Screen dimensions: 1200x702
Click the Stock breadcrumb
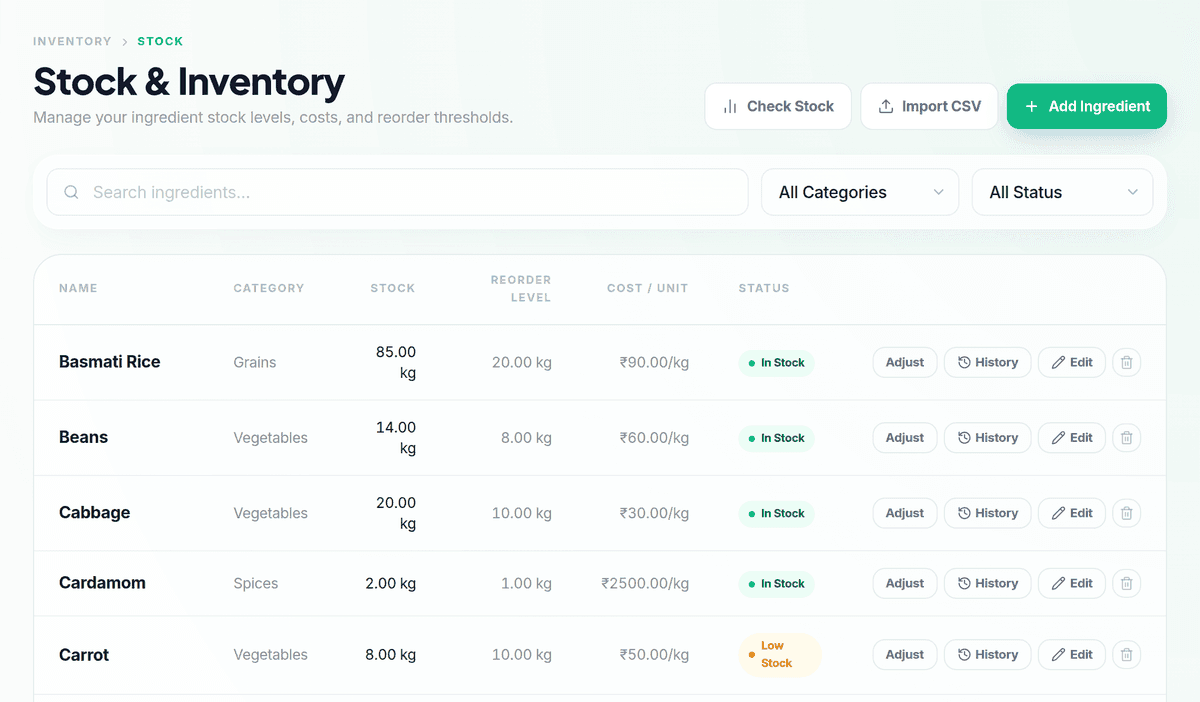[160, 41]
